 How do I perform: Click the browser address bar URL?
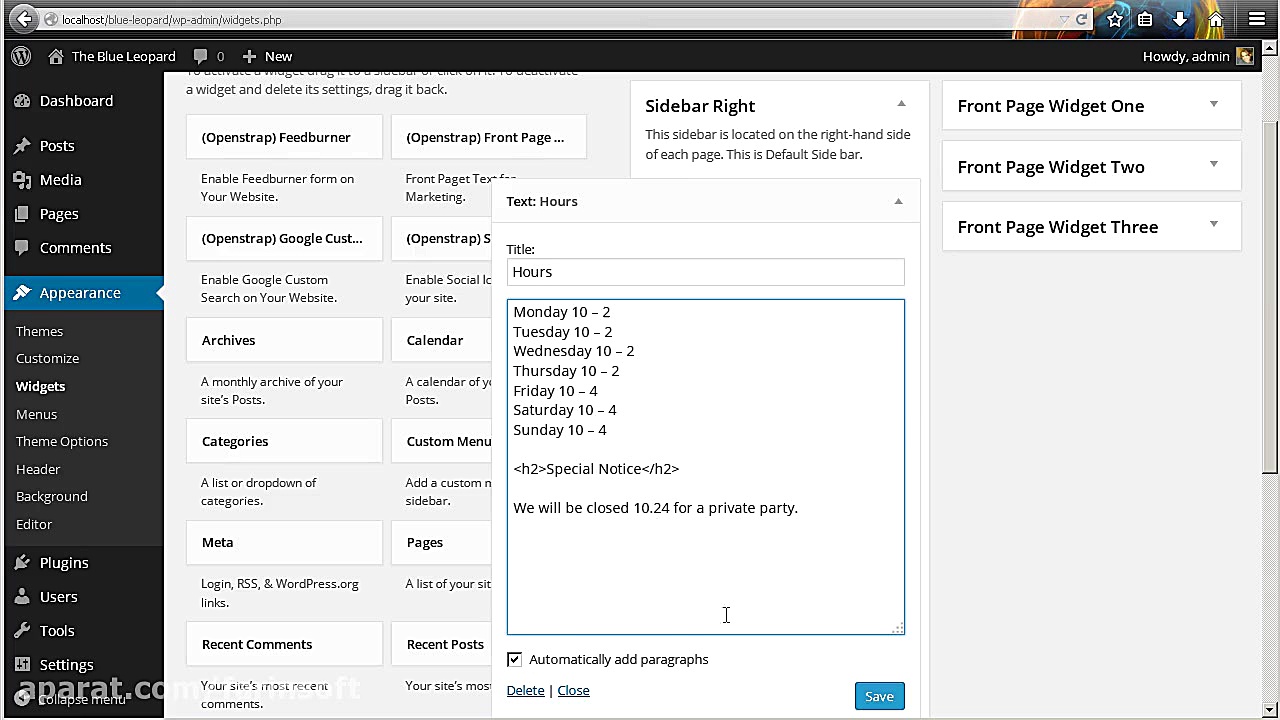(x=171, y=19)
